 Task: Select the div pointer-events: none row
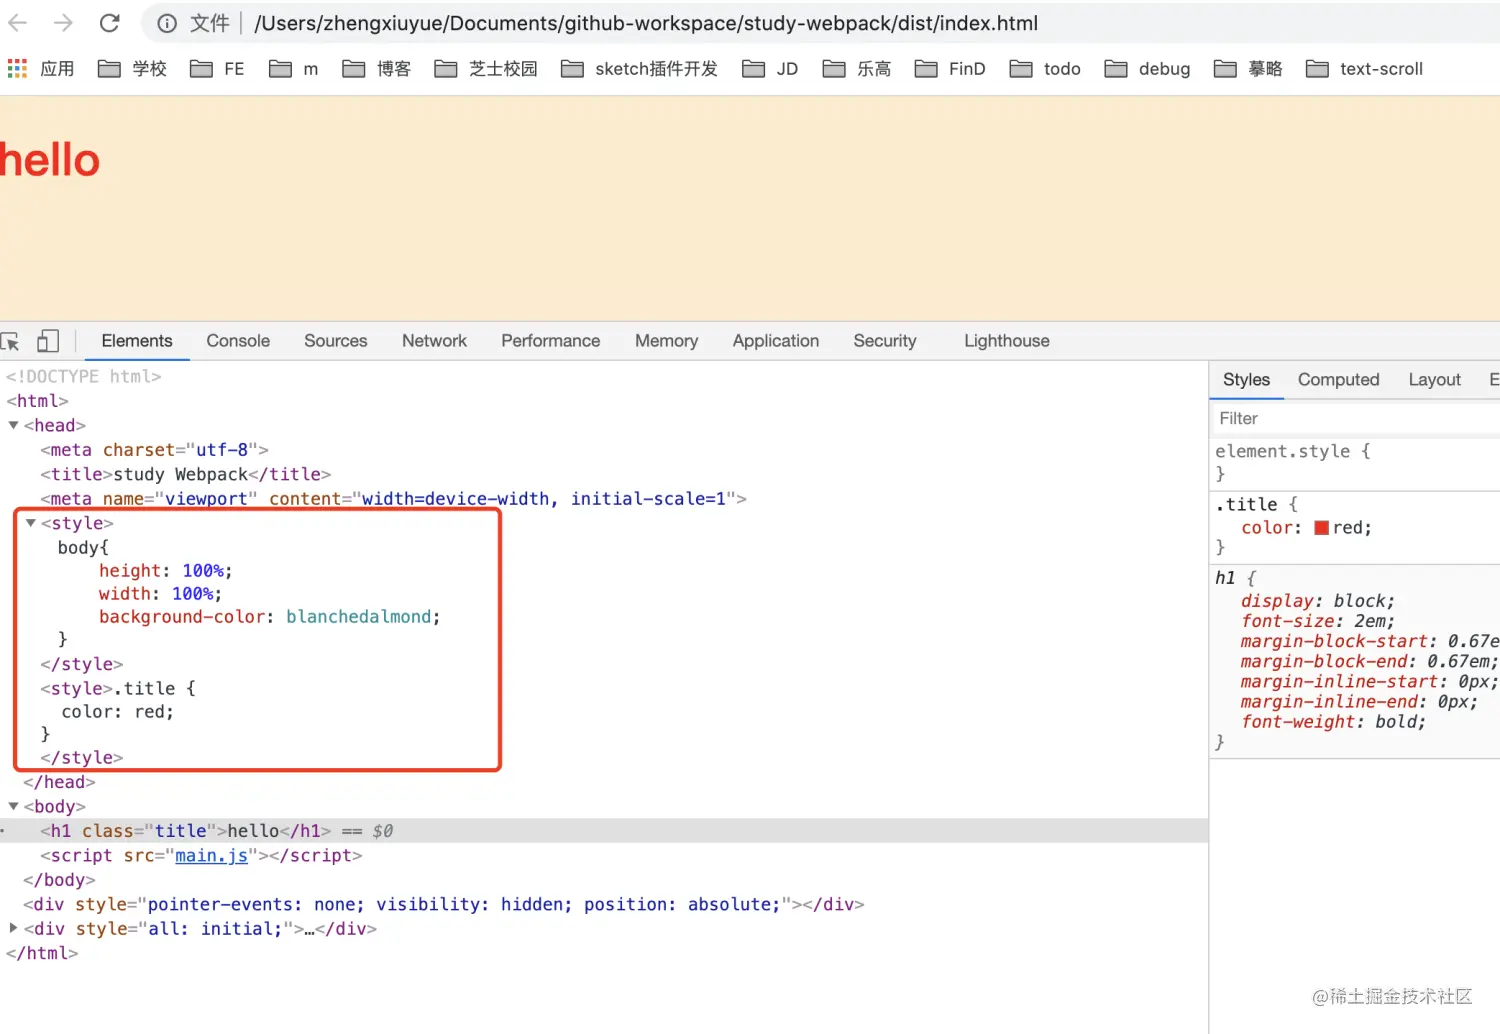click(604, 904)
